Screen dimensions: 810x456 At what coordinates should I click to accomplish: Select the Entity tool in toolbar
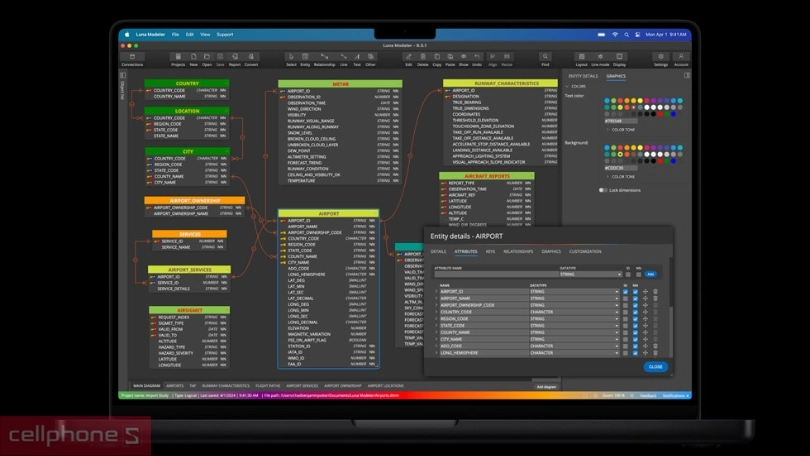[307, 59]
